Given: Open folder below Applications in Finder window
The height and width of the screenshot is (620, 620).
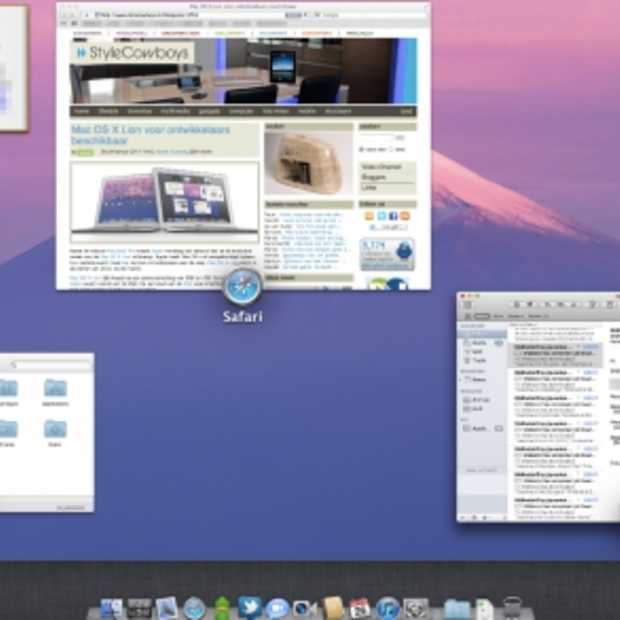Looking at the screenshot, I should pyautogui.click(x=55, y=433).
